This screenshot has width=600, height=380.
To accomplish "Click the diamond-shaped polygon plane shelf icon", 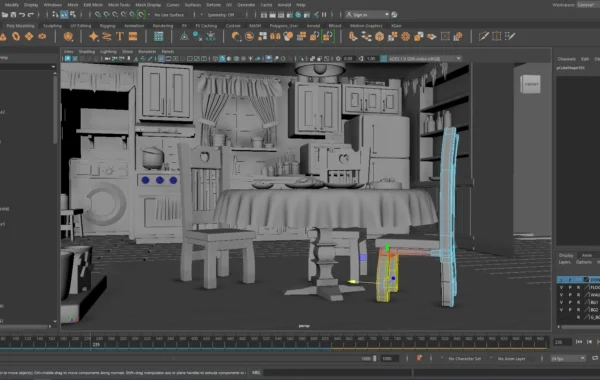I will [x=29, y=36].
